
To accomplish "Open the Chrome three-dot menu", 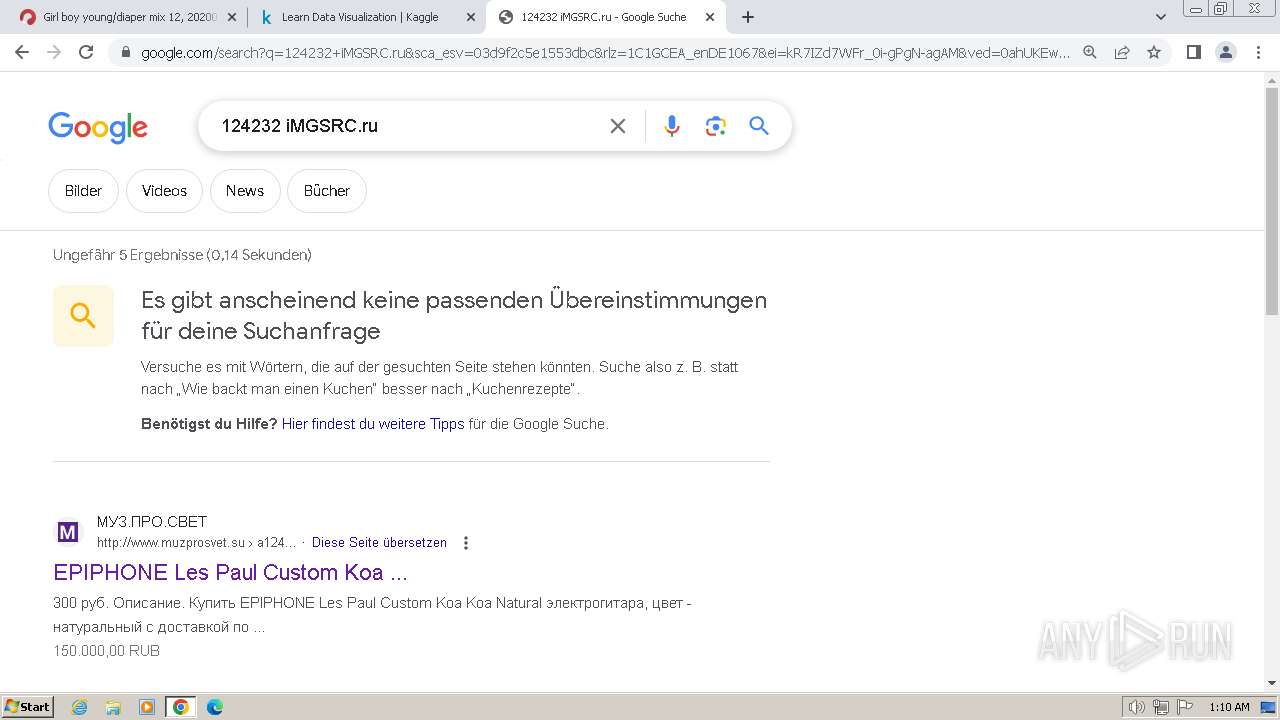I will pos(1256,52).
